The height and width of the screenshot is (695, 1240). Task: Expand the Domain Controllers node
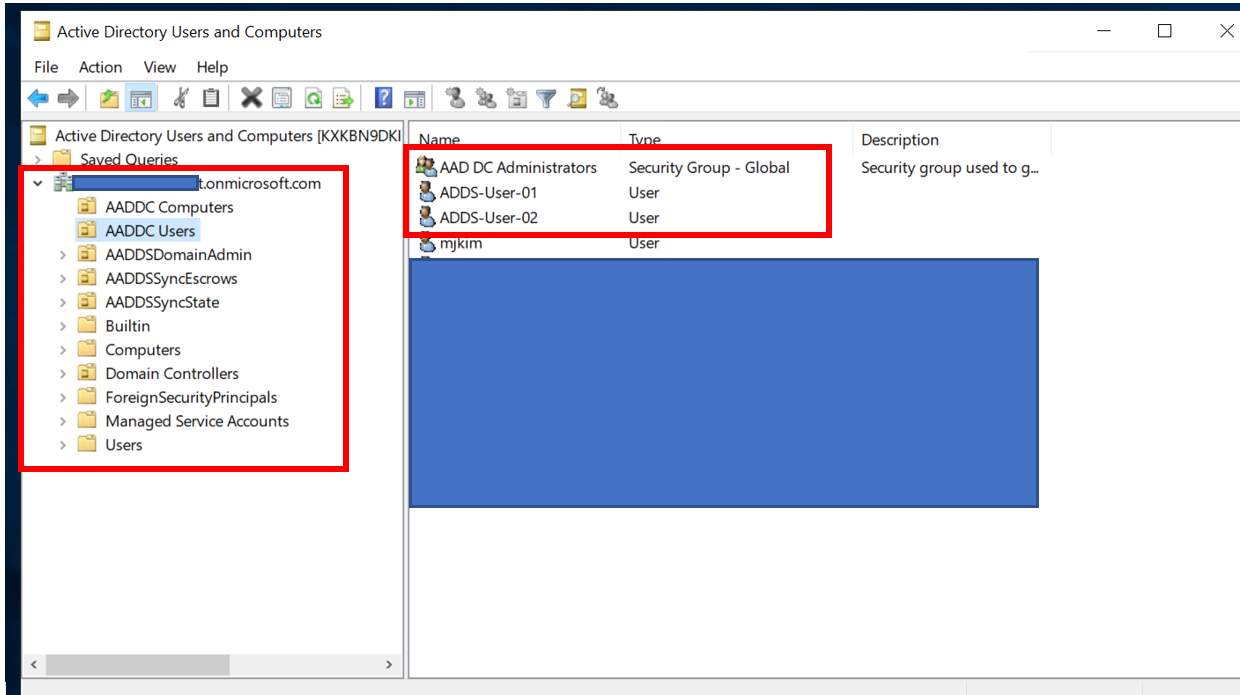(x=62, y=374)
